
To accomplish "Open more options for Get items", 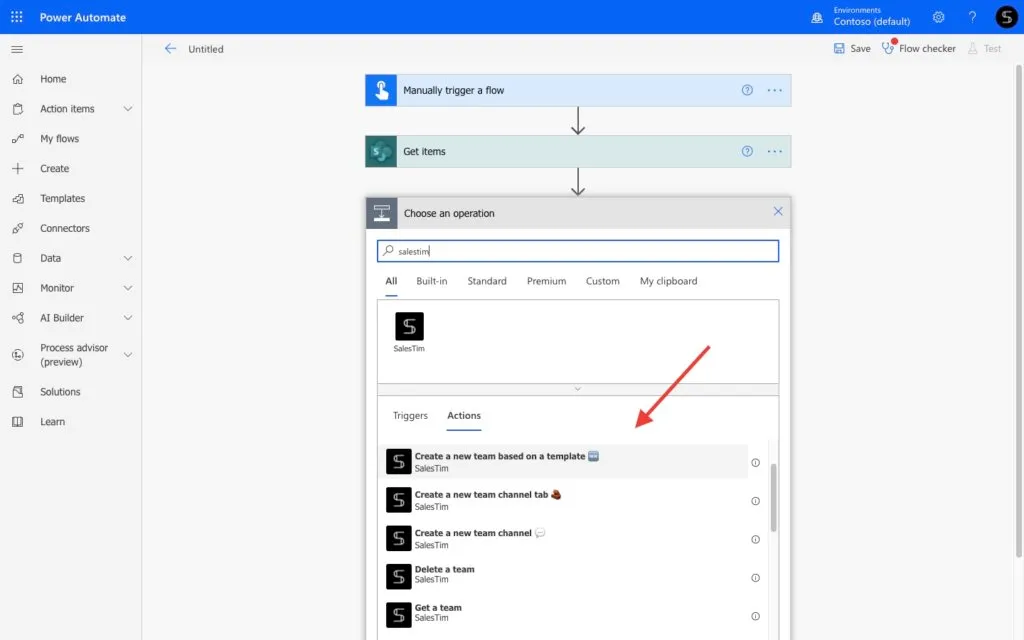I will [x=775, y=152].
